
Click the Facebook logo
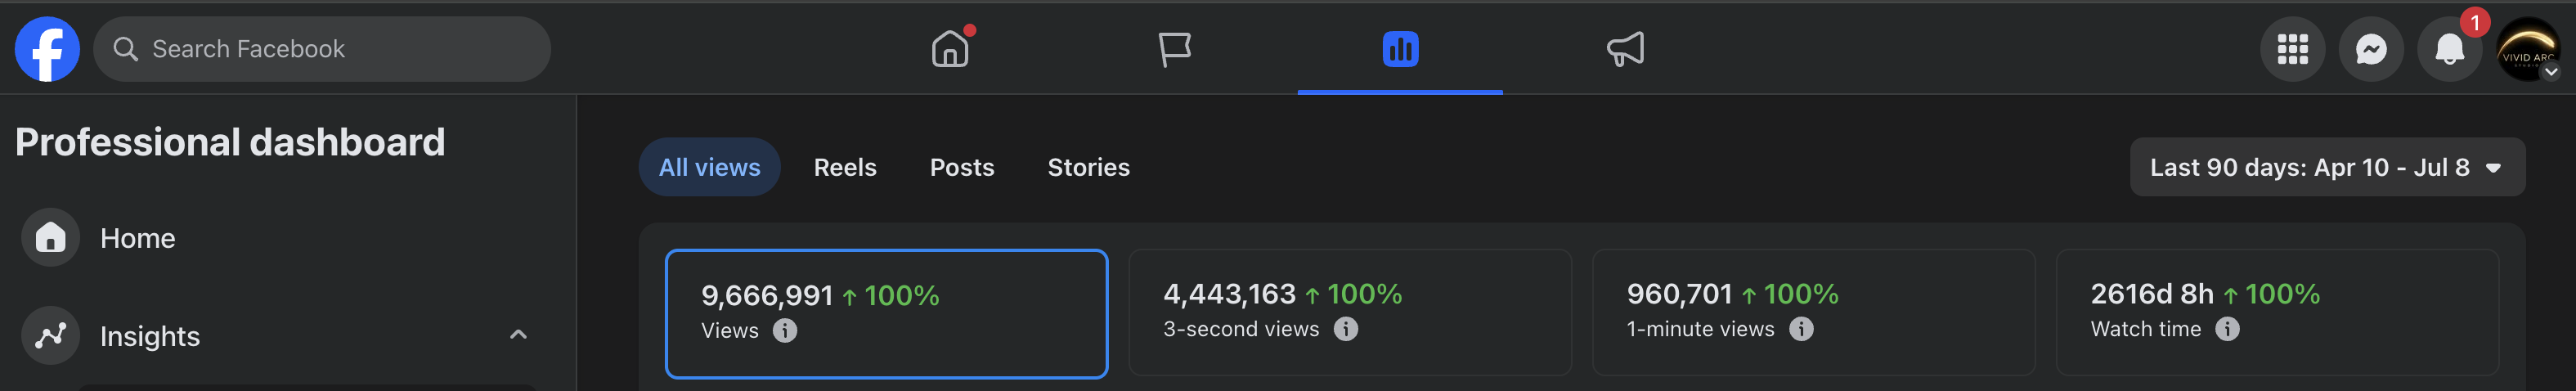(47, 49)
